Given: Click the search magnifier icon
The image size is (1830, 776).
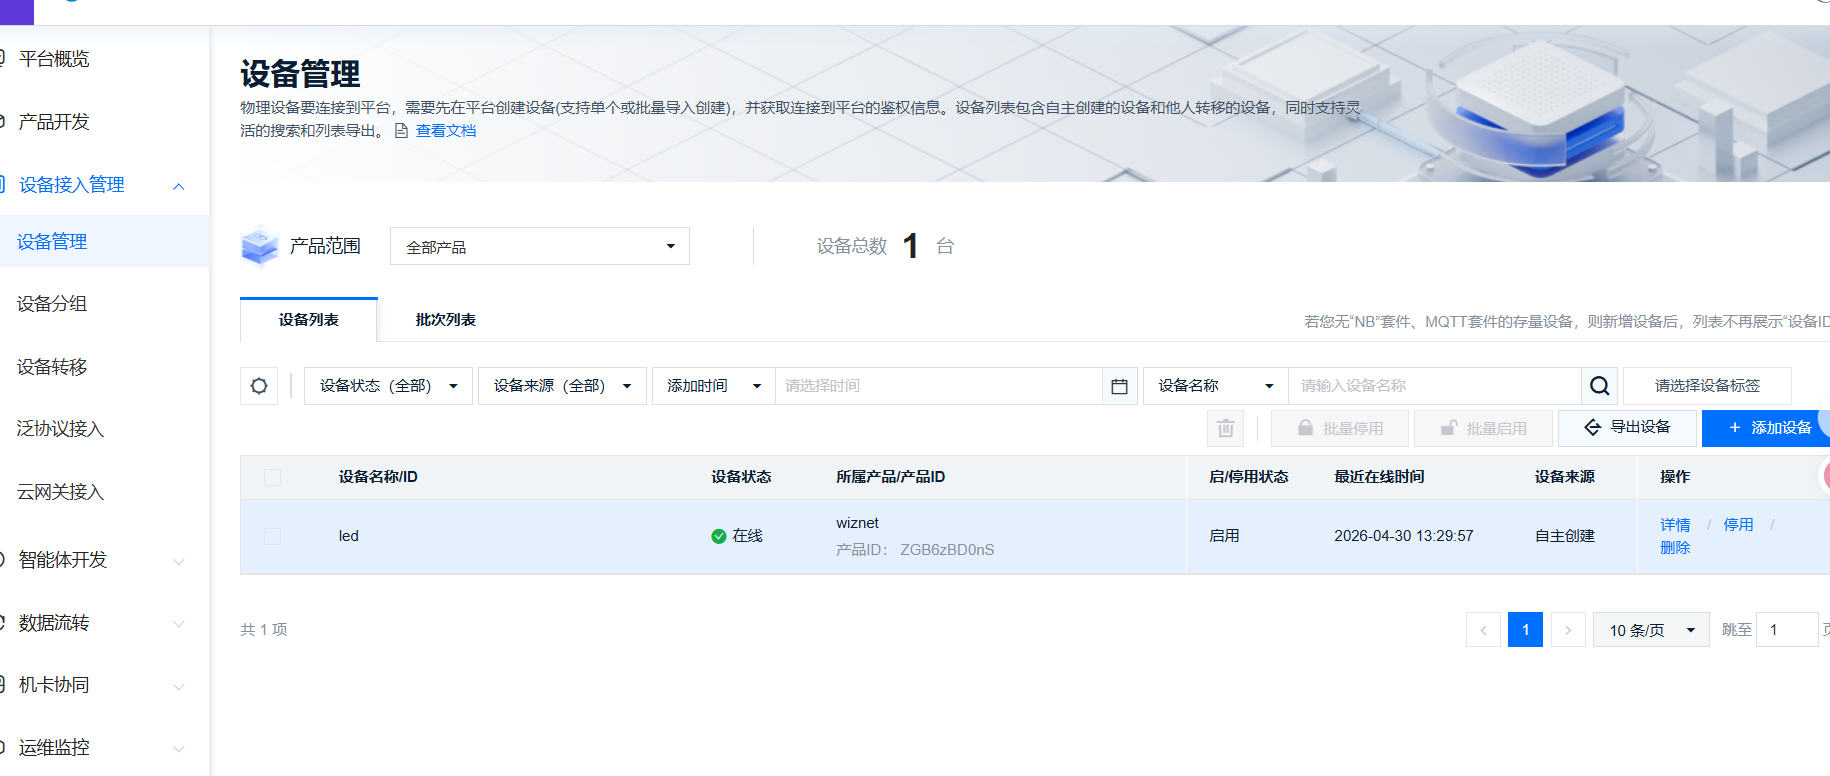Looking at the screenshot, I should [1600, 386].
